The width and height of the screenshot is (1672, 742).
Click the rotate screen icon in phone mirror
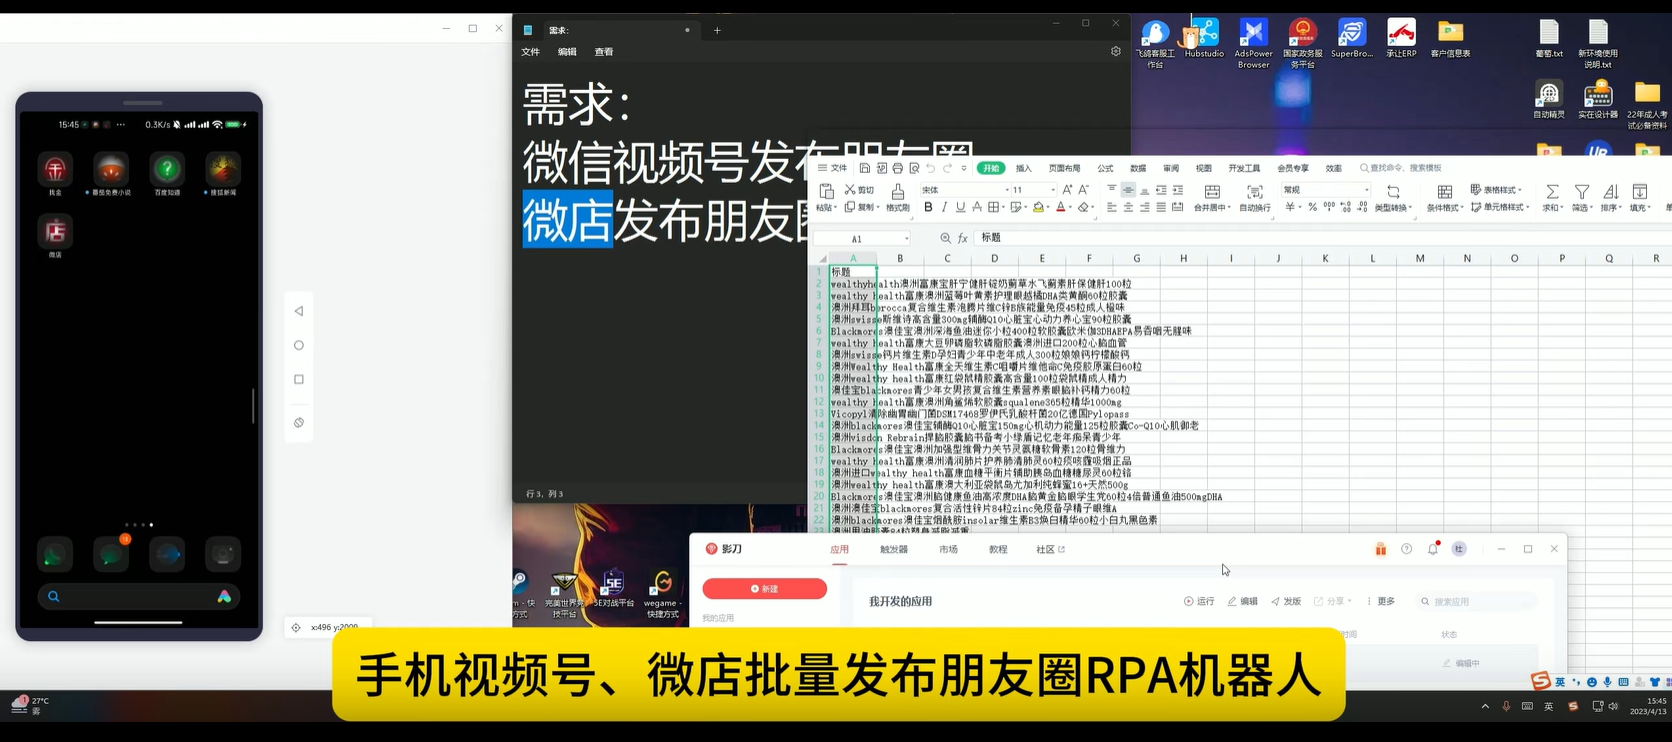pyautogui.click(x=299, y=422)
